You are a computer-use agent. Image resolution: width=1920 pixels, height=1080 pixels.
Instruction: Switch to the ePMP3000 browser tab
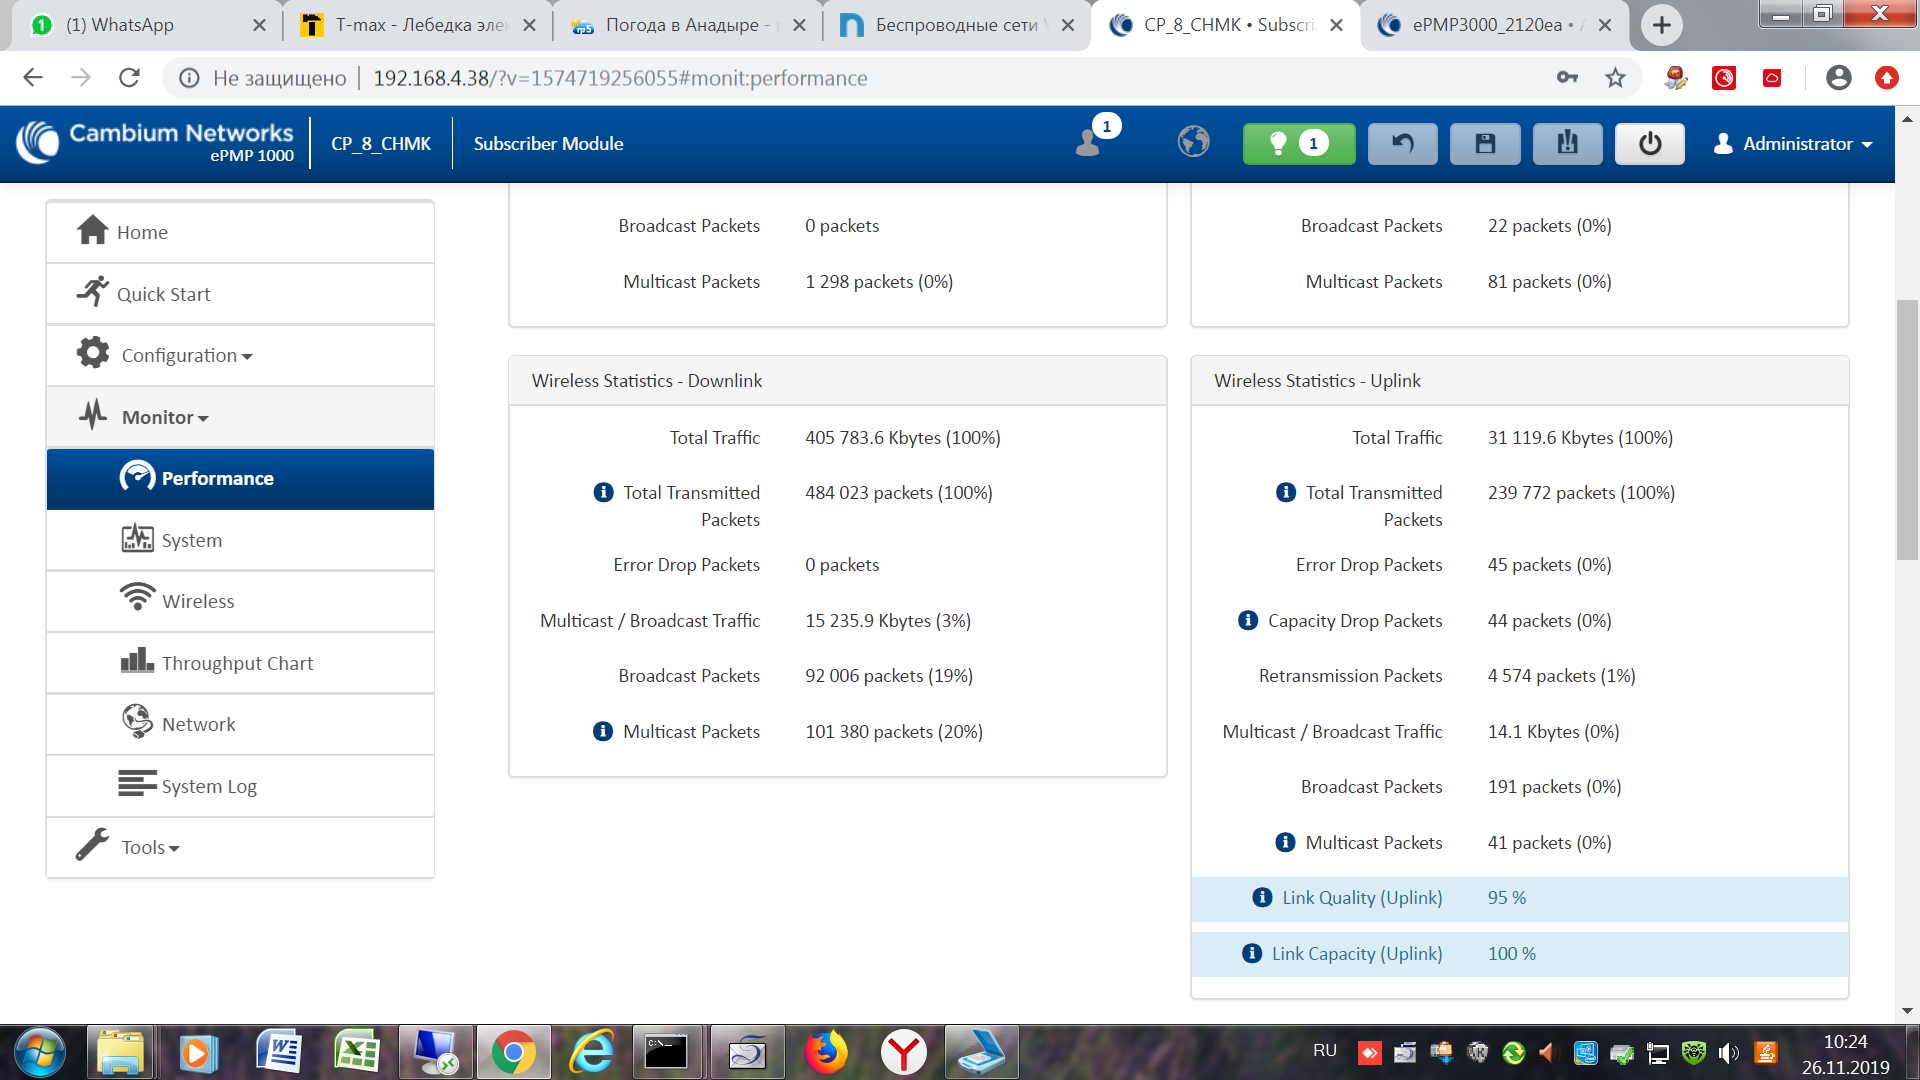(x=1487, y=25)
